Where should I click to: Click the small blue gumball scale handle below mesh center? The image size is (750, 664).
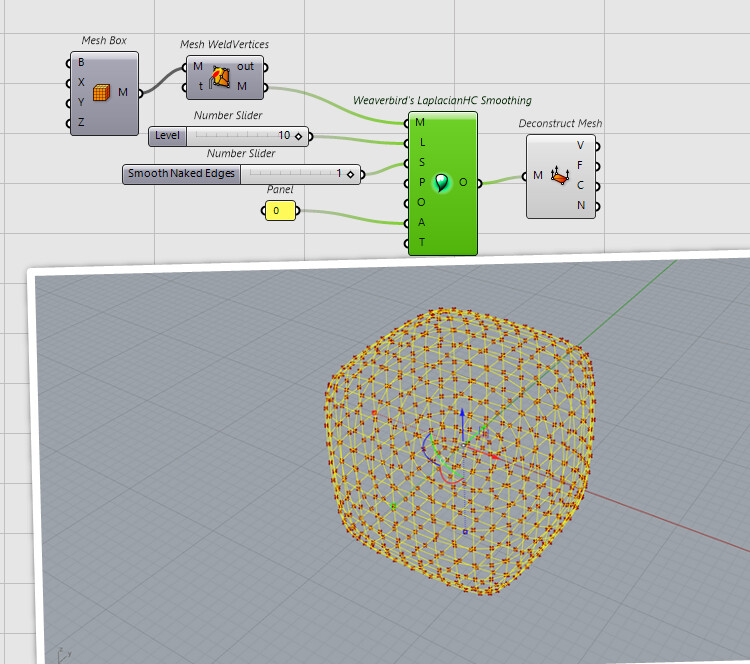[x=465, y=531]
